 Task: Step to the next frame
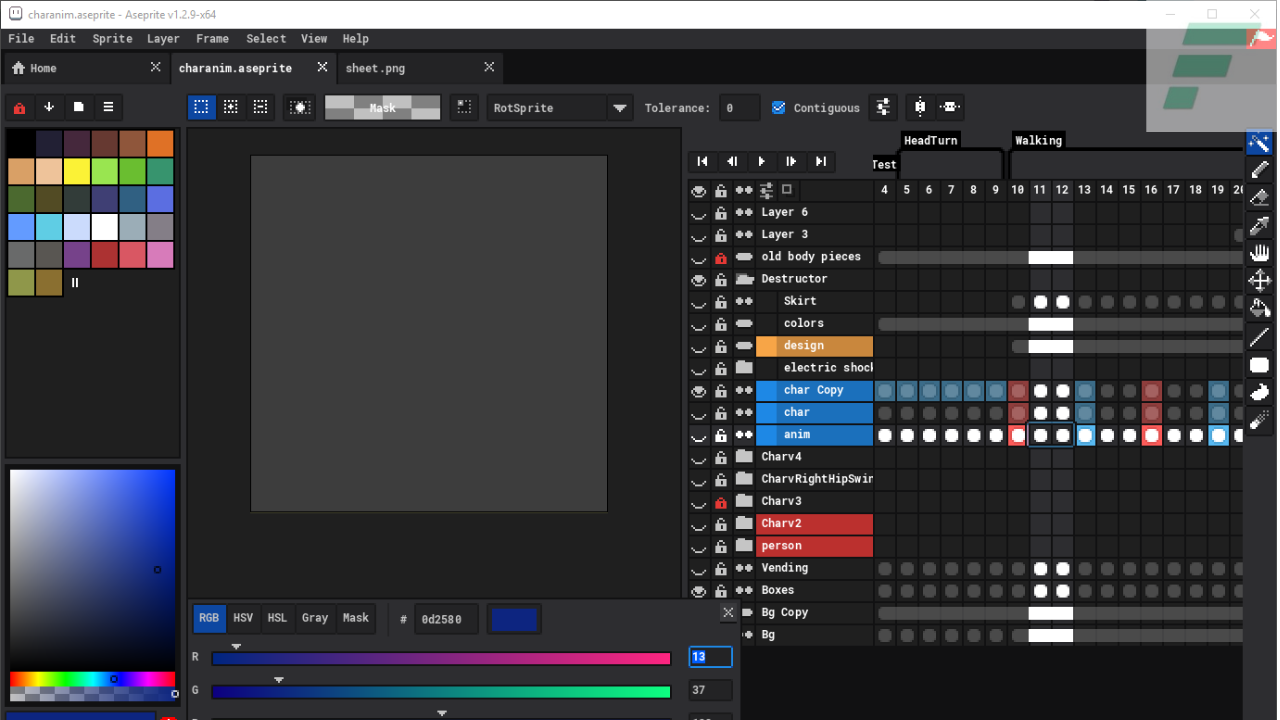[791, 161]
